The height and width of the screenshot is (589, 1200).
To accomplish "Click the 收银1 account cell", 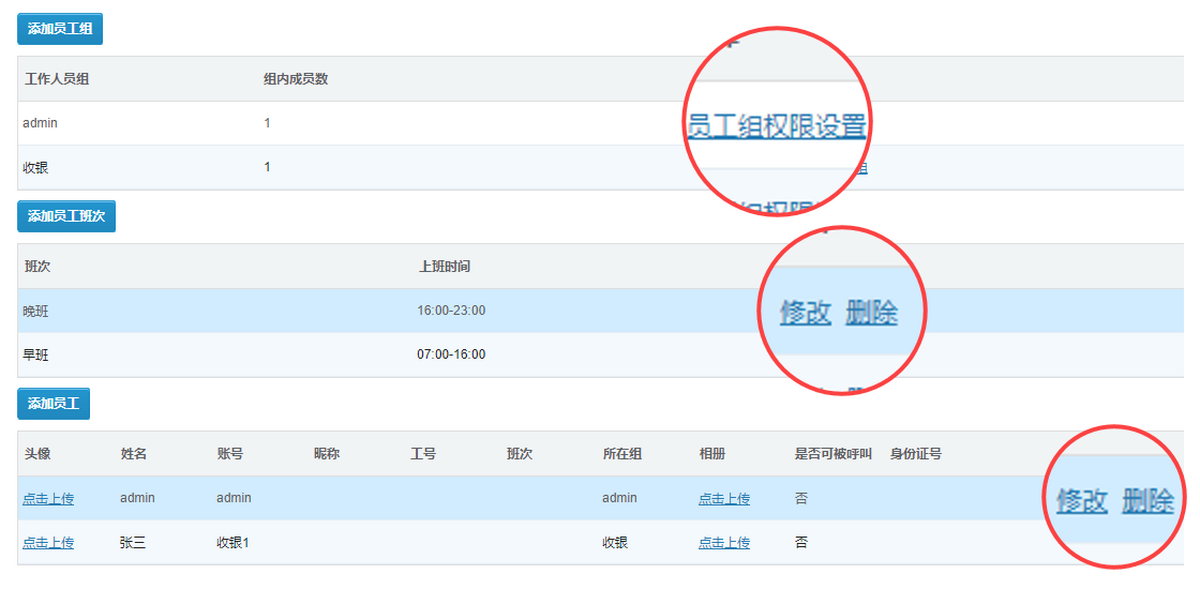I will tap(233, 542).
